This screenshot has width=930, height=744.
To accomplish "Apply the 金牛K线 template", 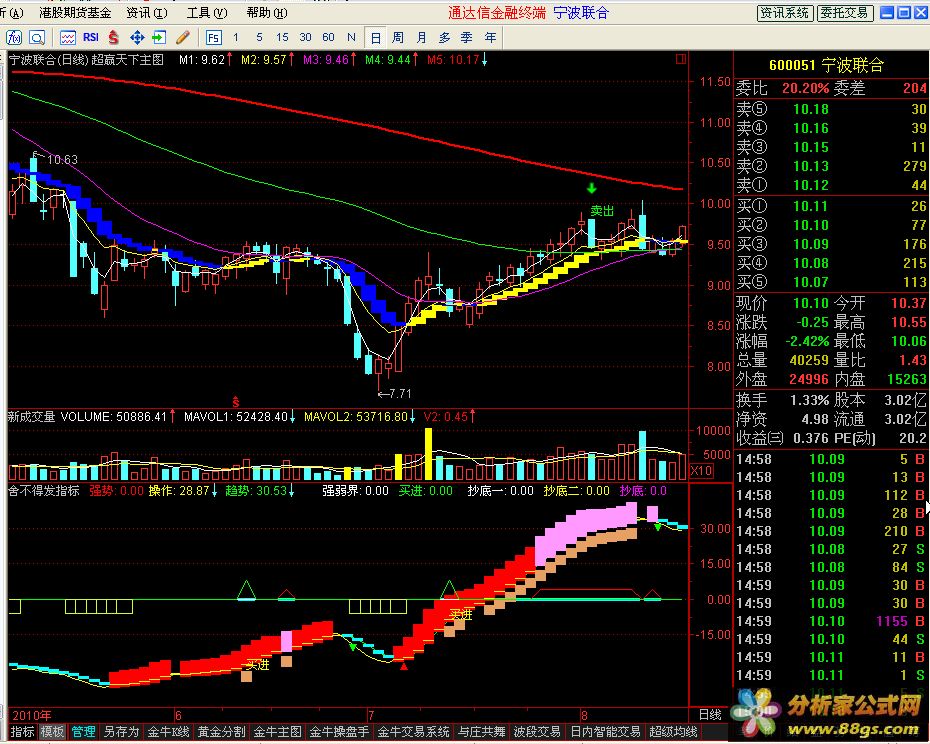I will [168, 732].
